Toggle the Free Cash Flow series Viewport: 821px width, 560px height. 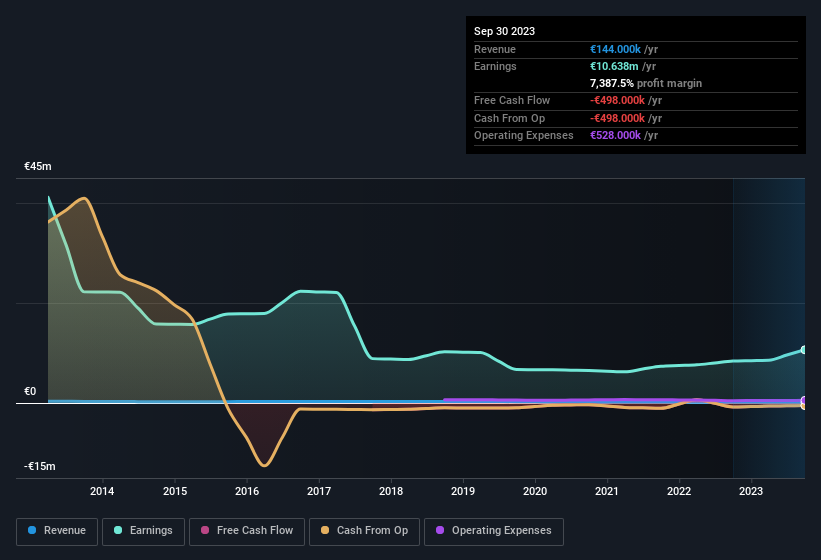click(x=247, y=532)
